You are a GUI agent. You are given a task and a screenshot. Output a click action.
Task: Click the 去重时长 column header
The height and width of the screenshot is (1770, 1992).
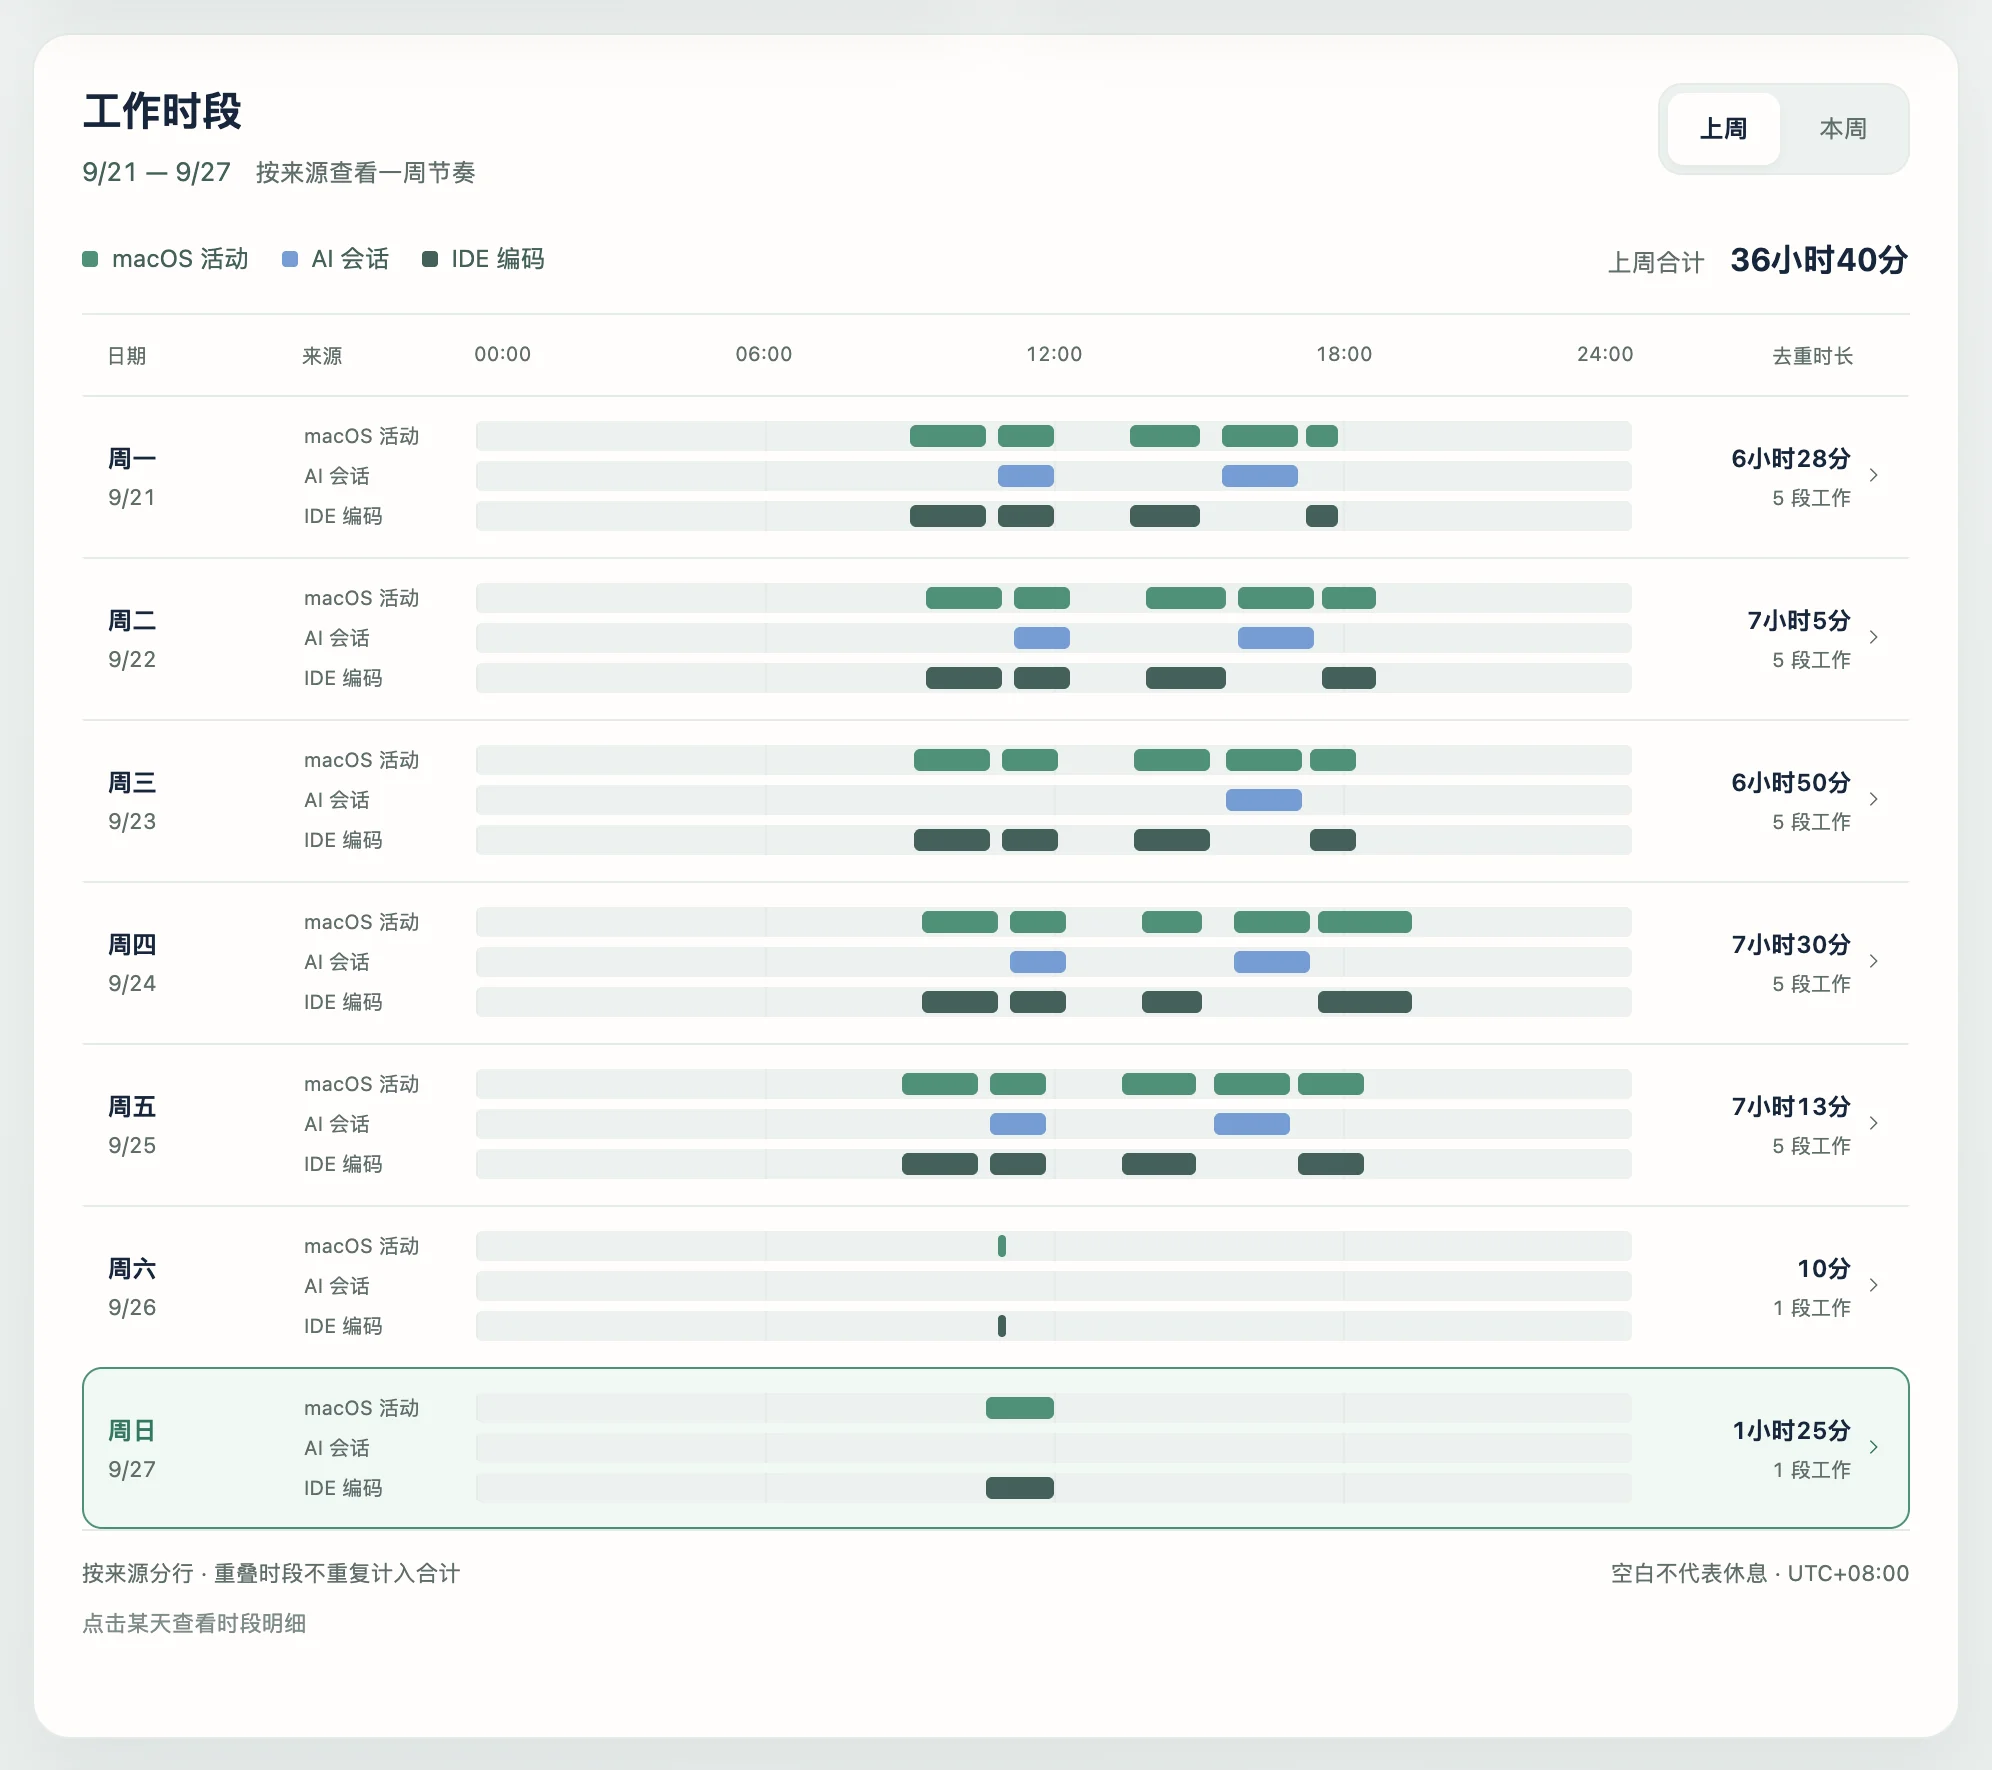pos(1812,356)
